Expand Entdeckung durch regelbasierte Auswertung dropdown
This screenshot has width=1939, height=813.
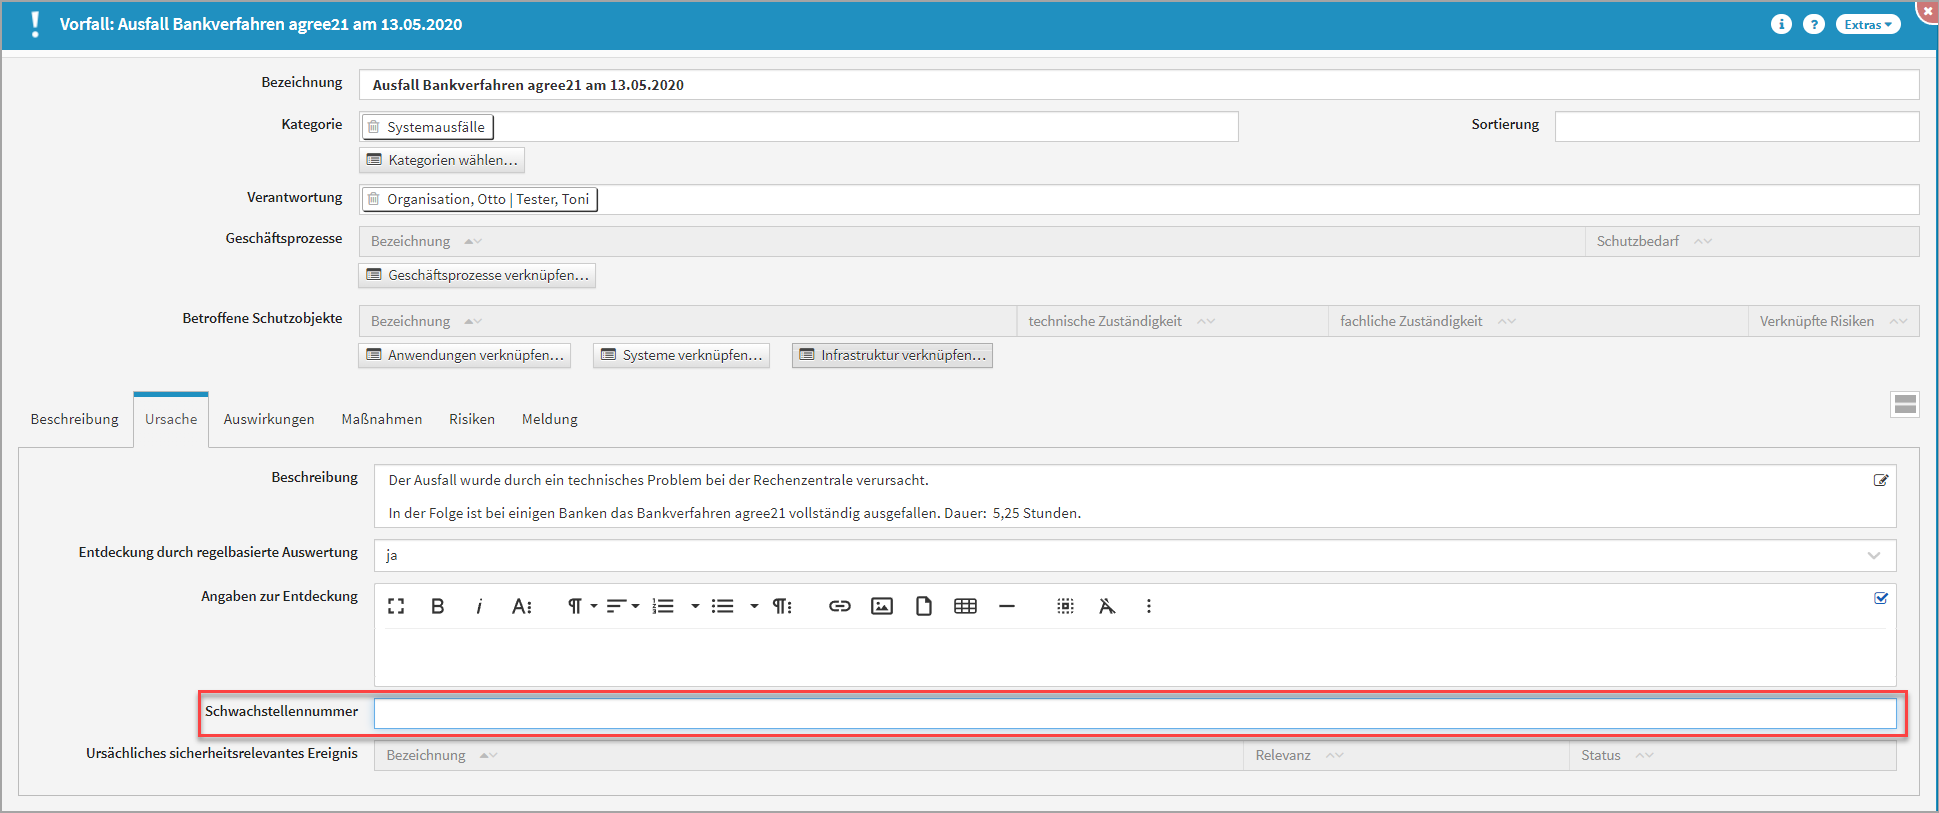[1873, 556]
